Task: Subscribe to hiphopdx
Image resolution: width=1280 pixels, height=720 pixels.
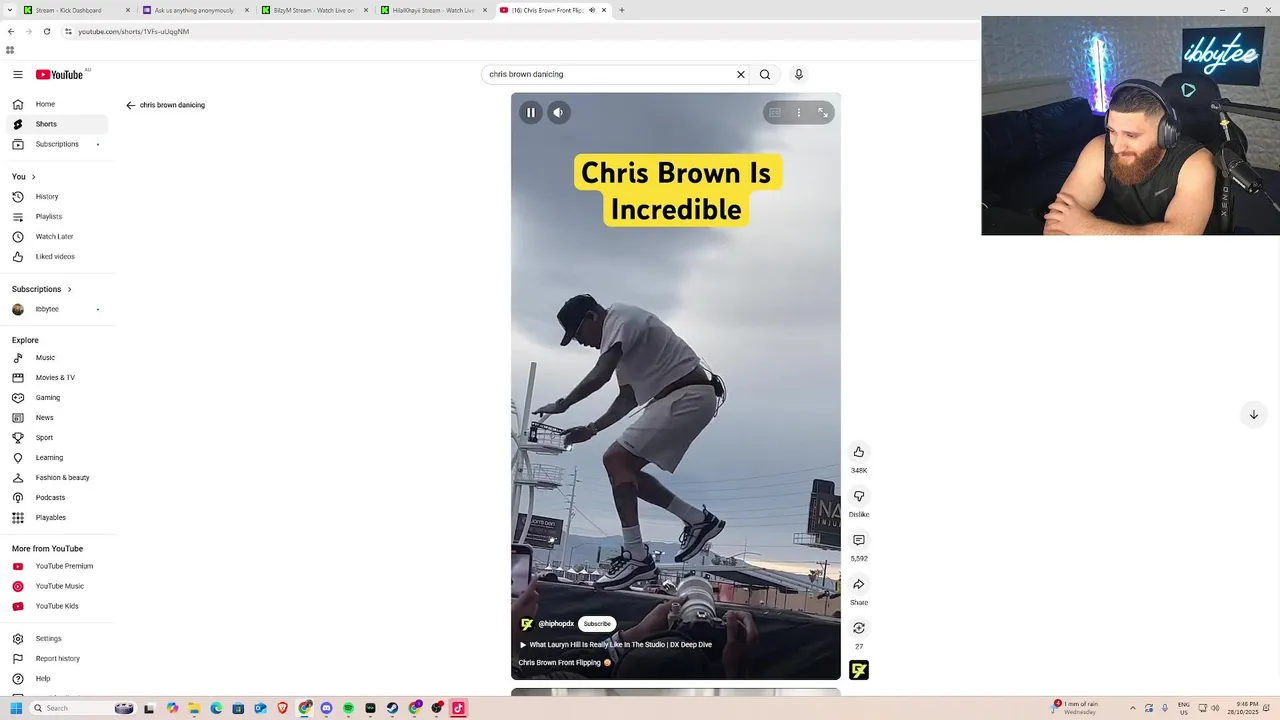Action: click(x=597, y=624)
